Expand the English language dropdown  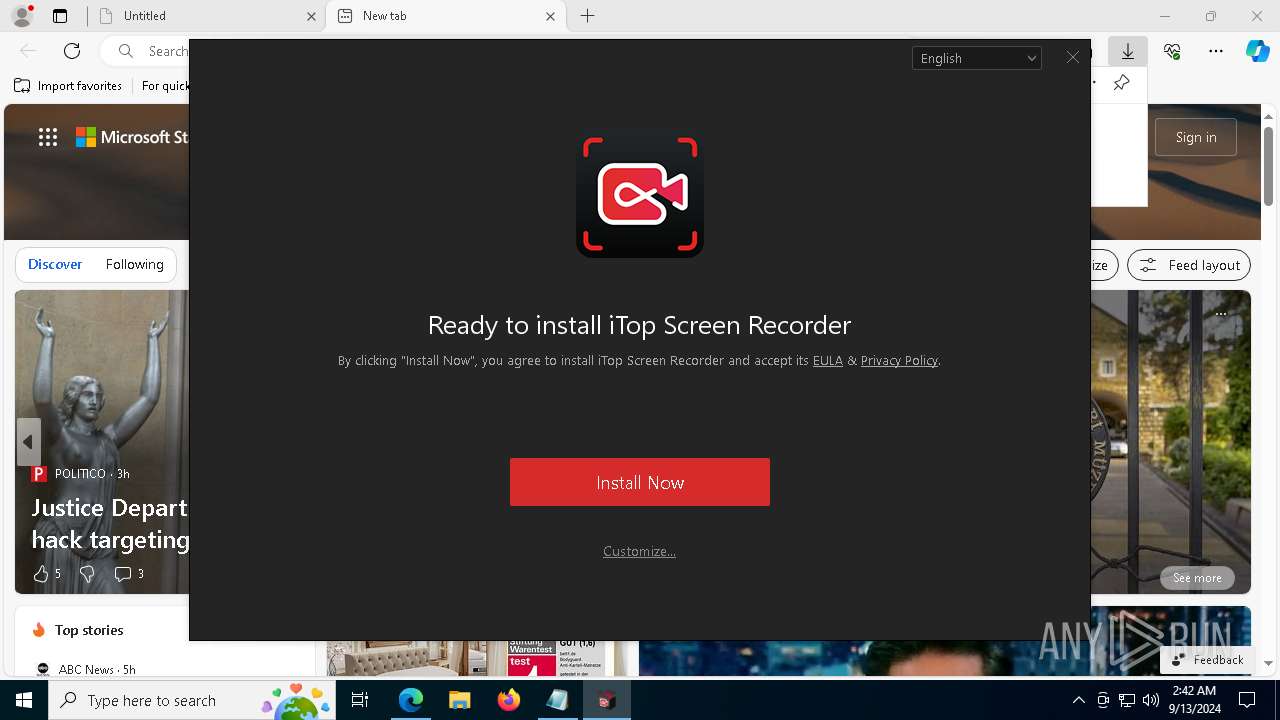pos(976,58)
